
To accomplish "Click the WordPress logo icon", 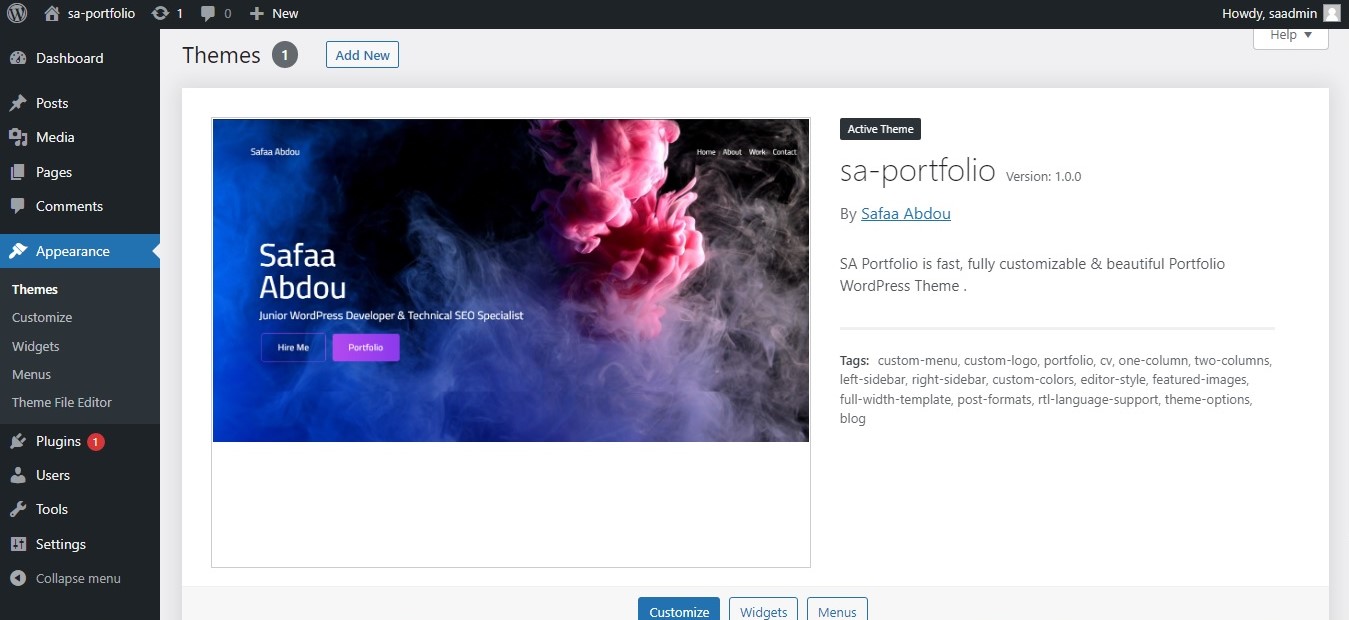I will click(17, 13).
